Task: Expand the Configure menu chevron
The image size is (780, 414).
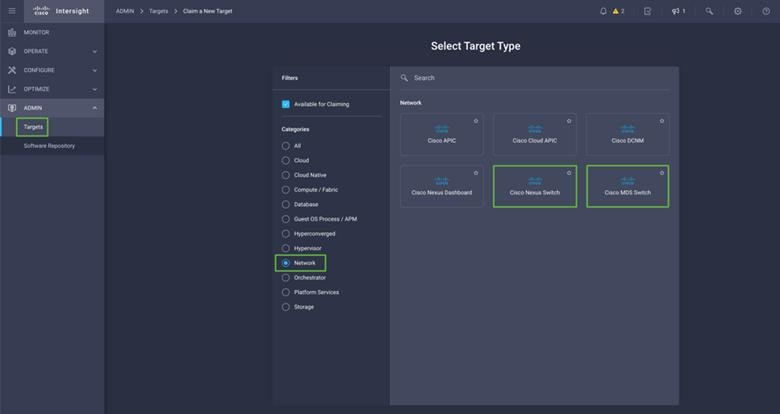Action: [95, 70]
